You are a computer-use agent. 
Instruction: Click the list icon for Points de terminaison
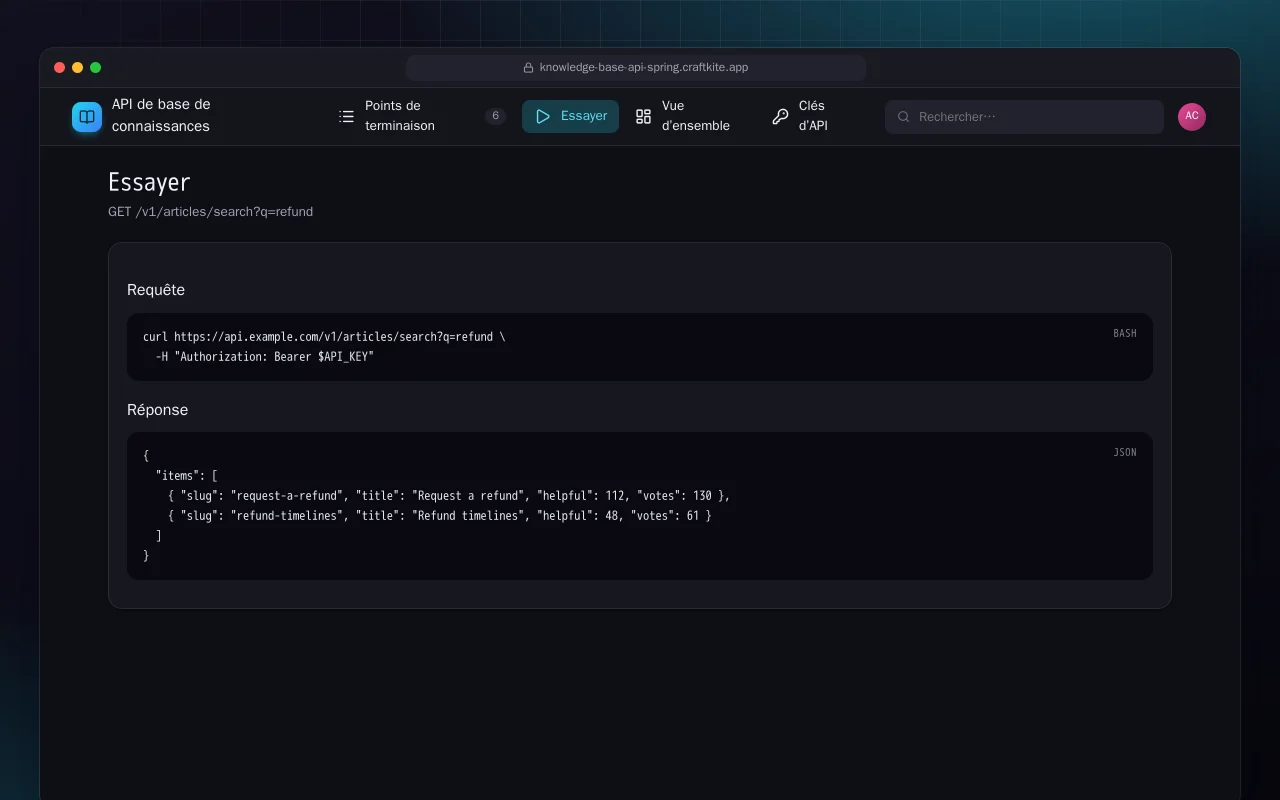click(x=346, y=117)
